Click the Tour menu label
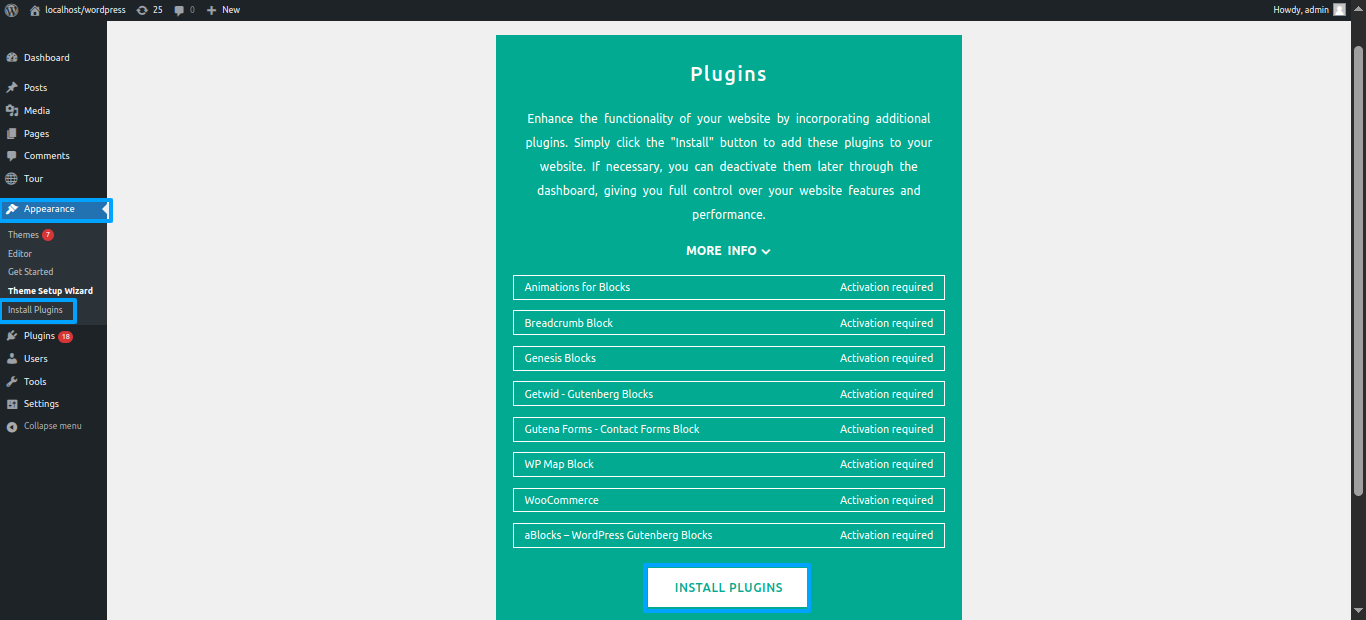Image resolution: width=1366 pixels, height=620 pixels. pos(34,179)
